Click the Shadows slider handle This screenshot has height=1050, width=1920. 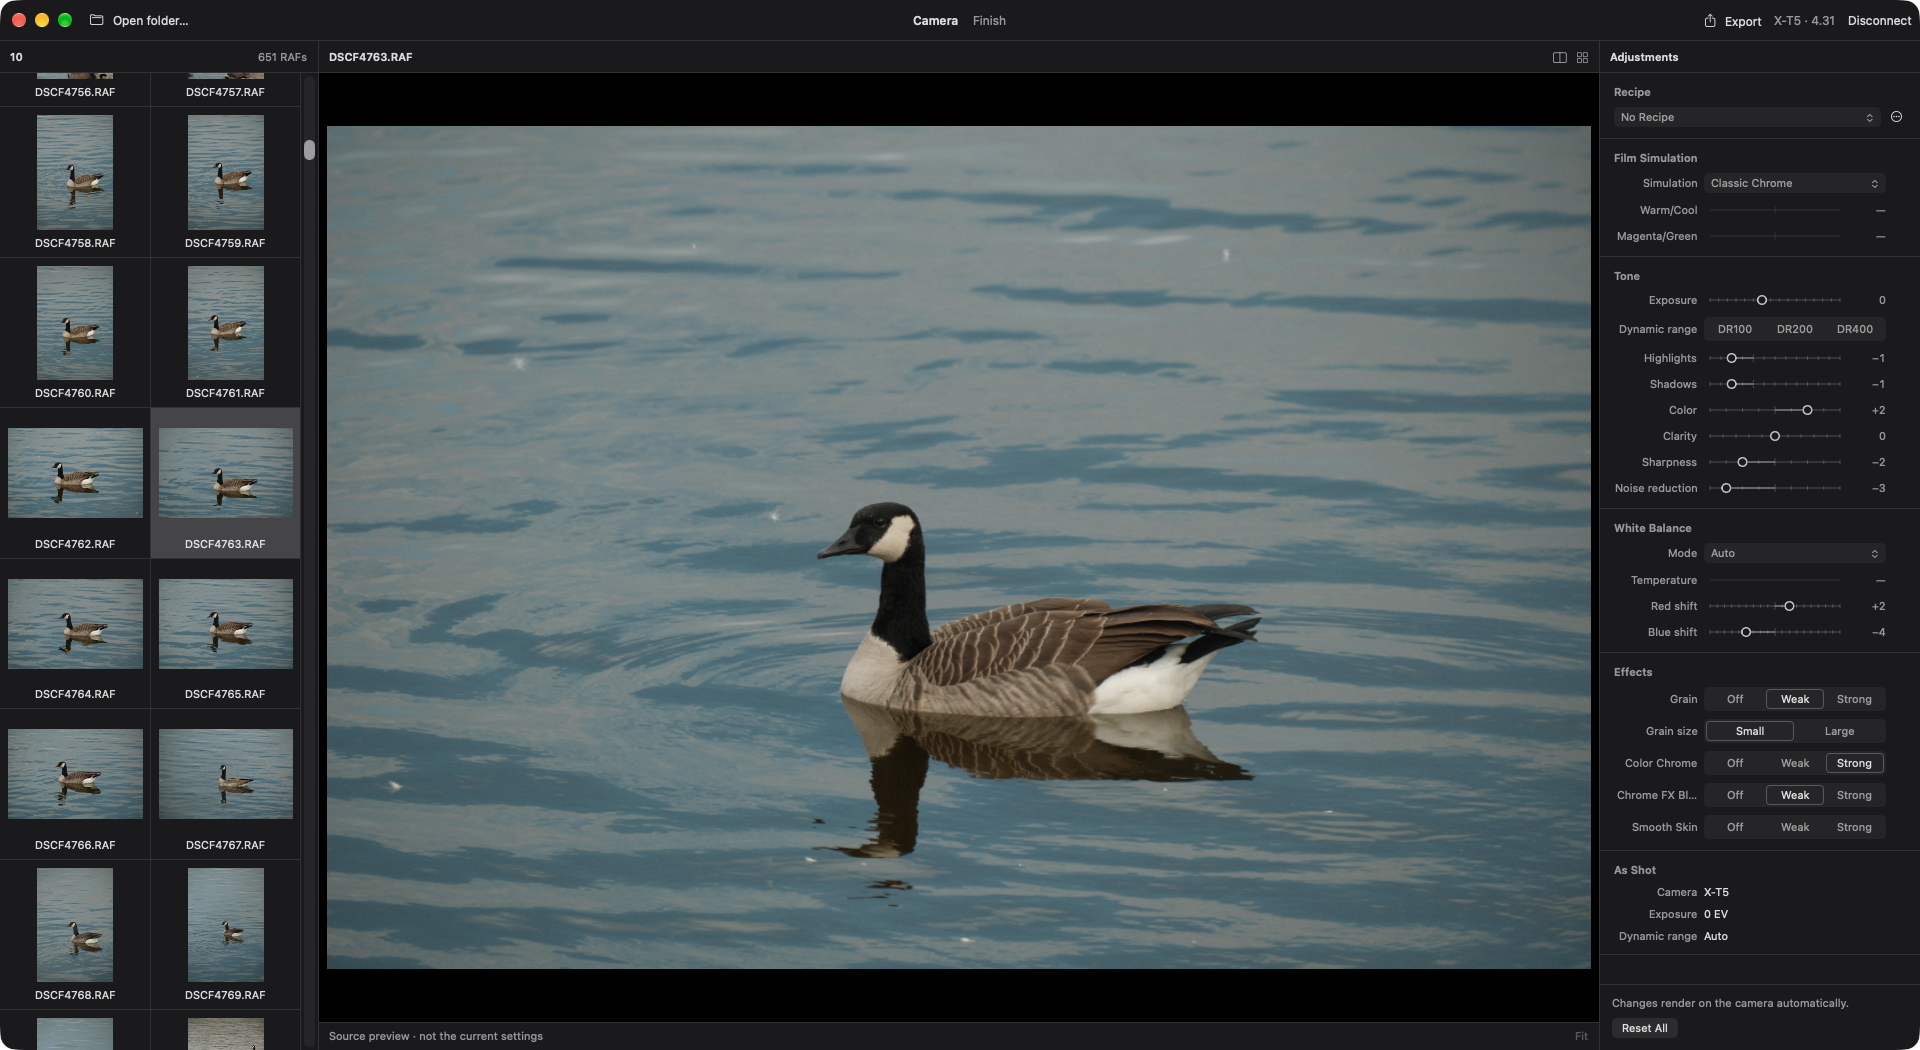coord(1732,384)
